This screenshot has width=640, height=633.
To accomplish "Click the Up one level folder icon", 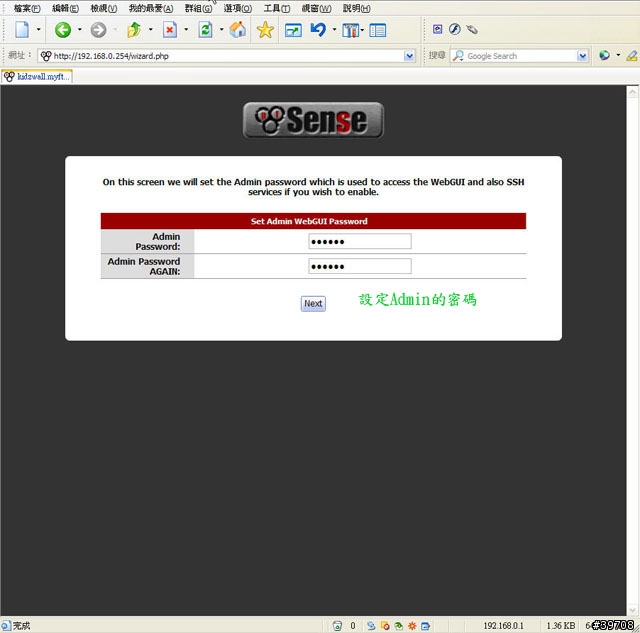I will tap(134, 30).
